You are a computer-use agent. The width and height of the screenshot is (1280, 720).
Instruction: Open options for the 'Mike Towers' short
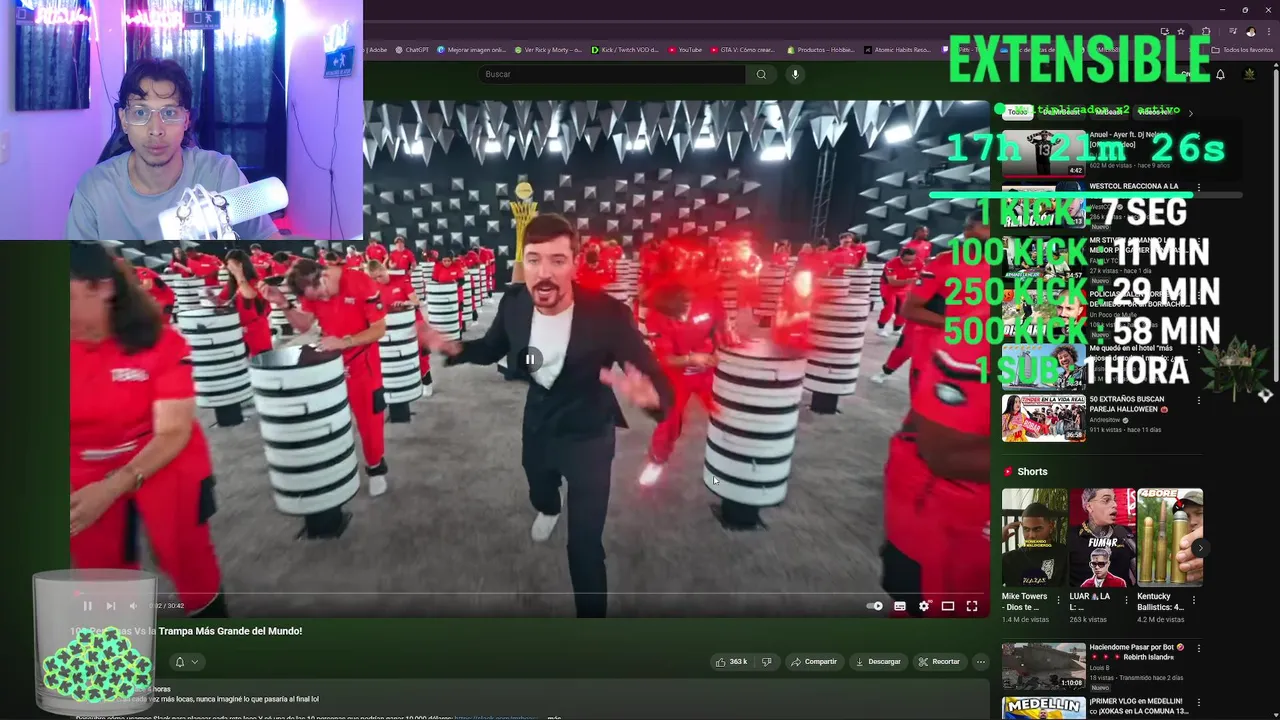(x=1060, y=602)
